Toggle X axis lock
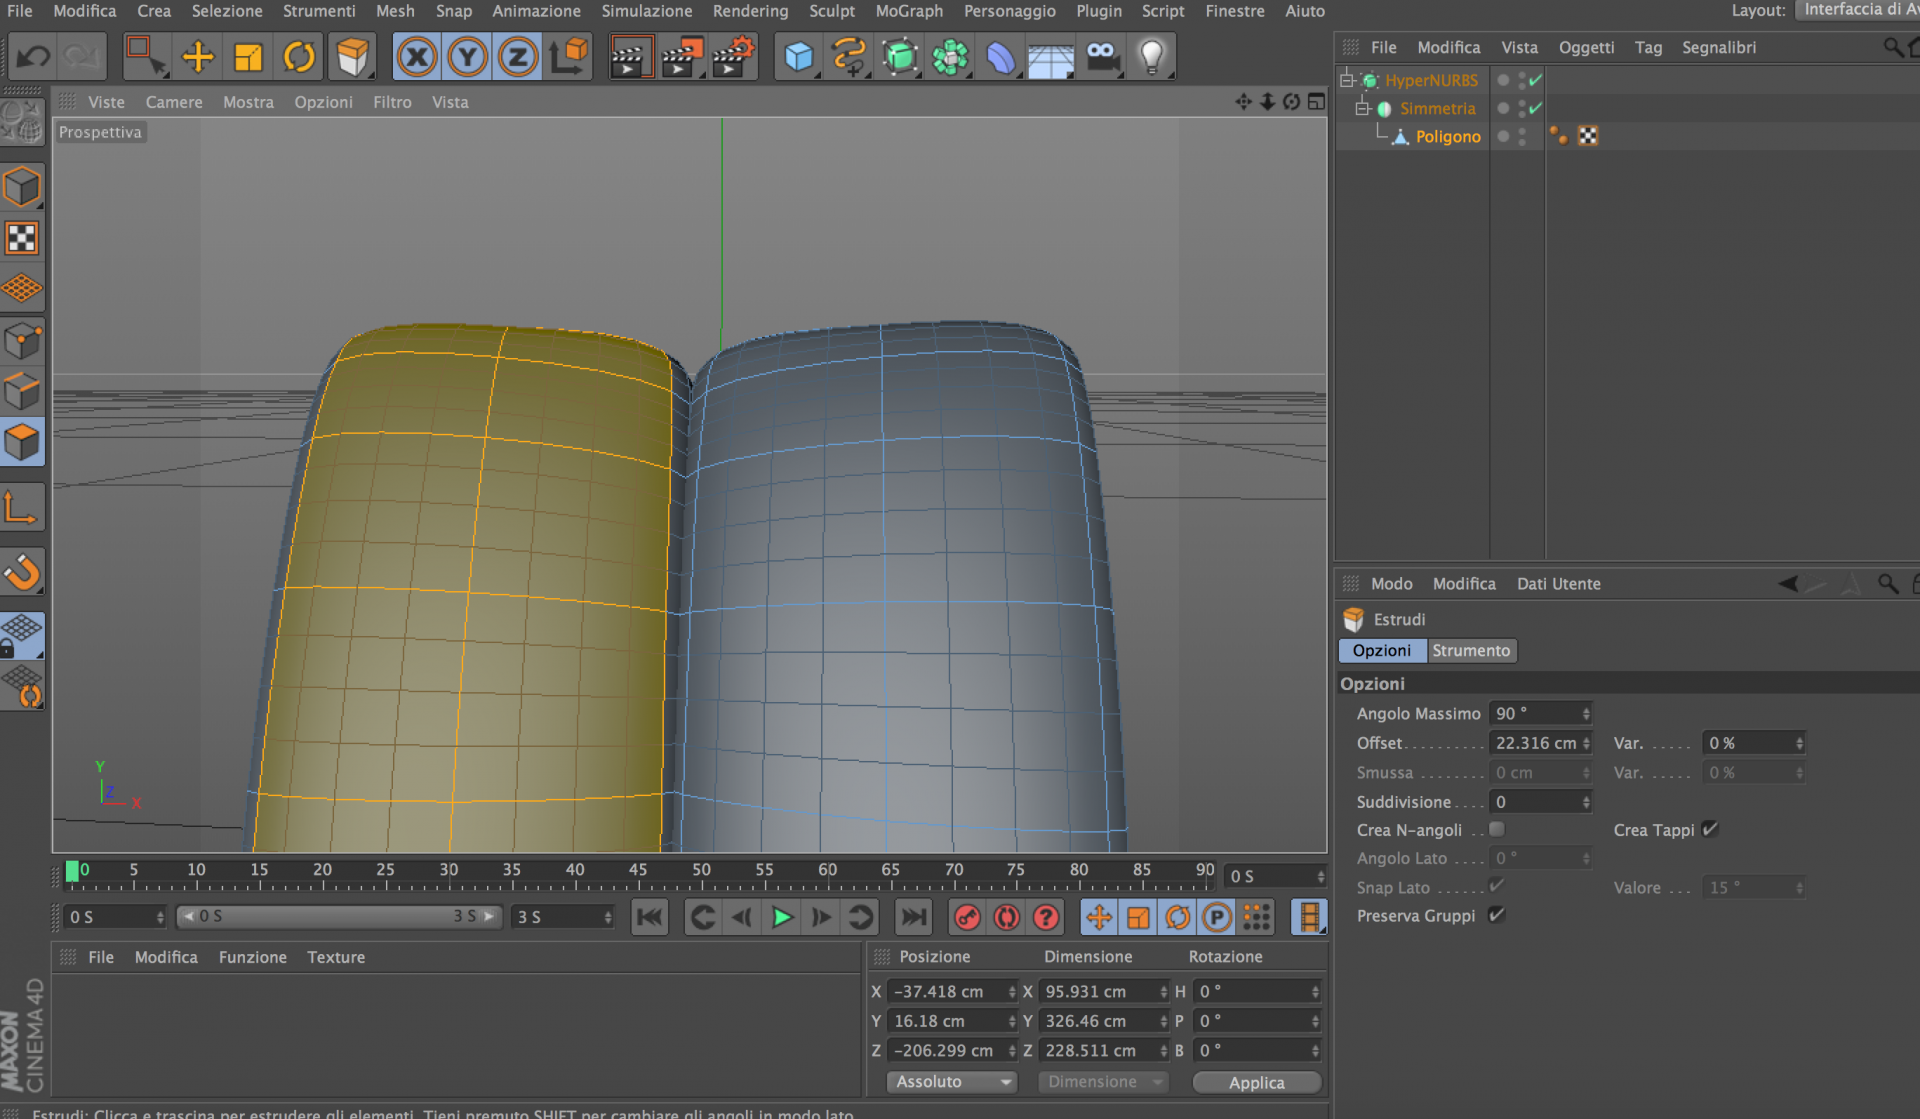1920x1119 pixels. click(x=418, y=57)
